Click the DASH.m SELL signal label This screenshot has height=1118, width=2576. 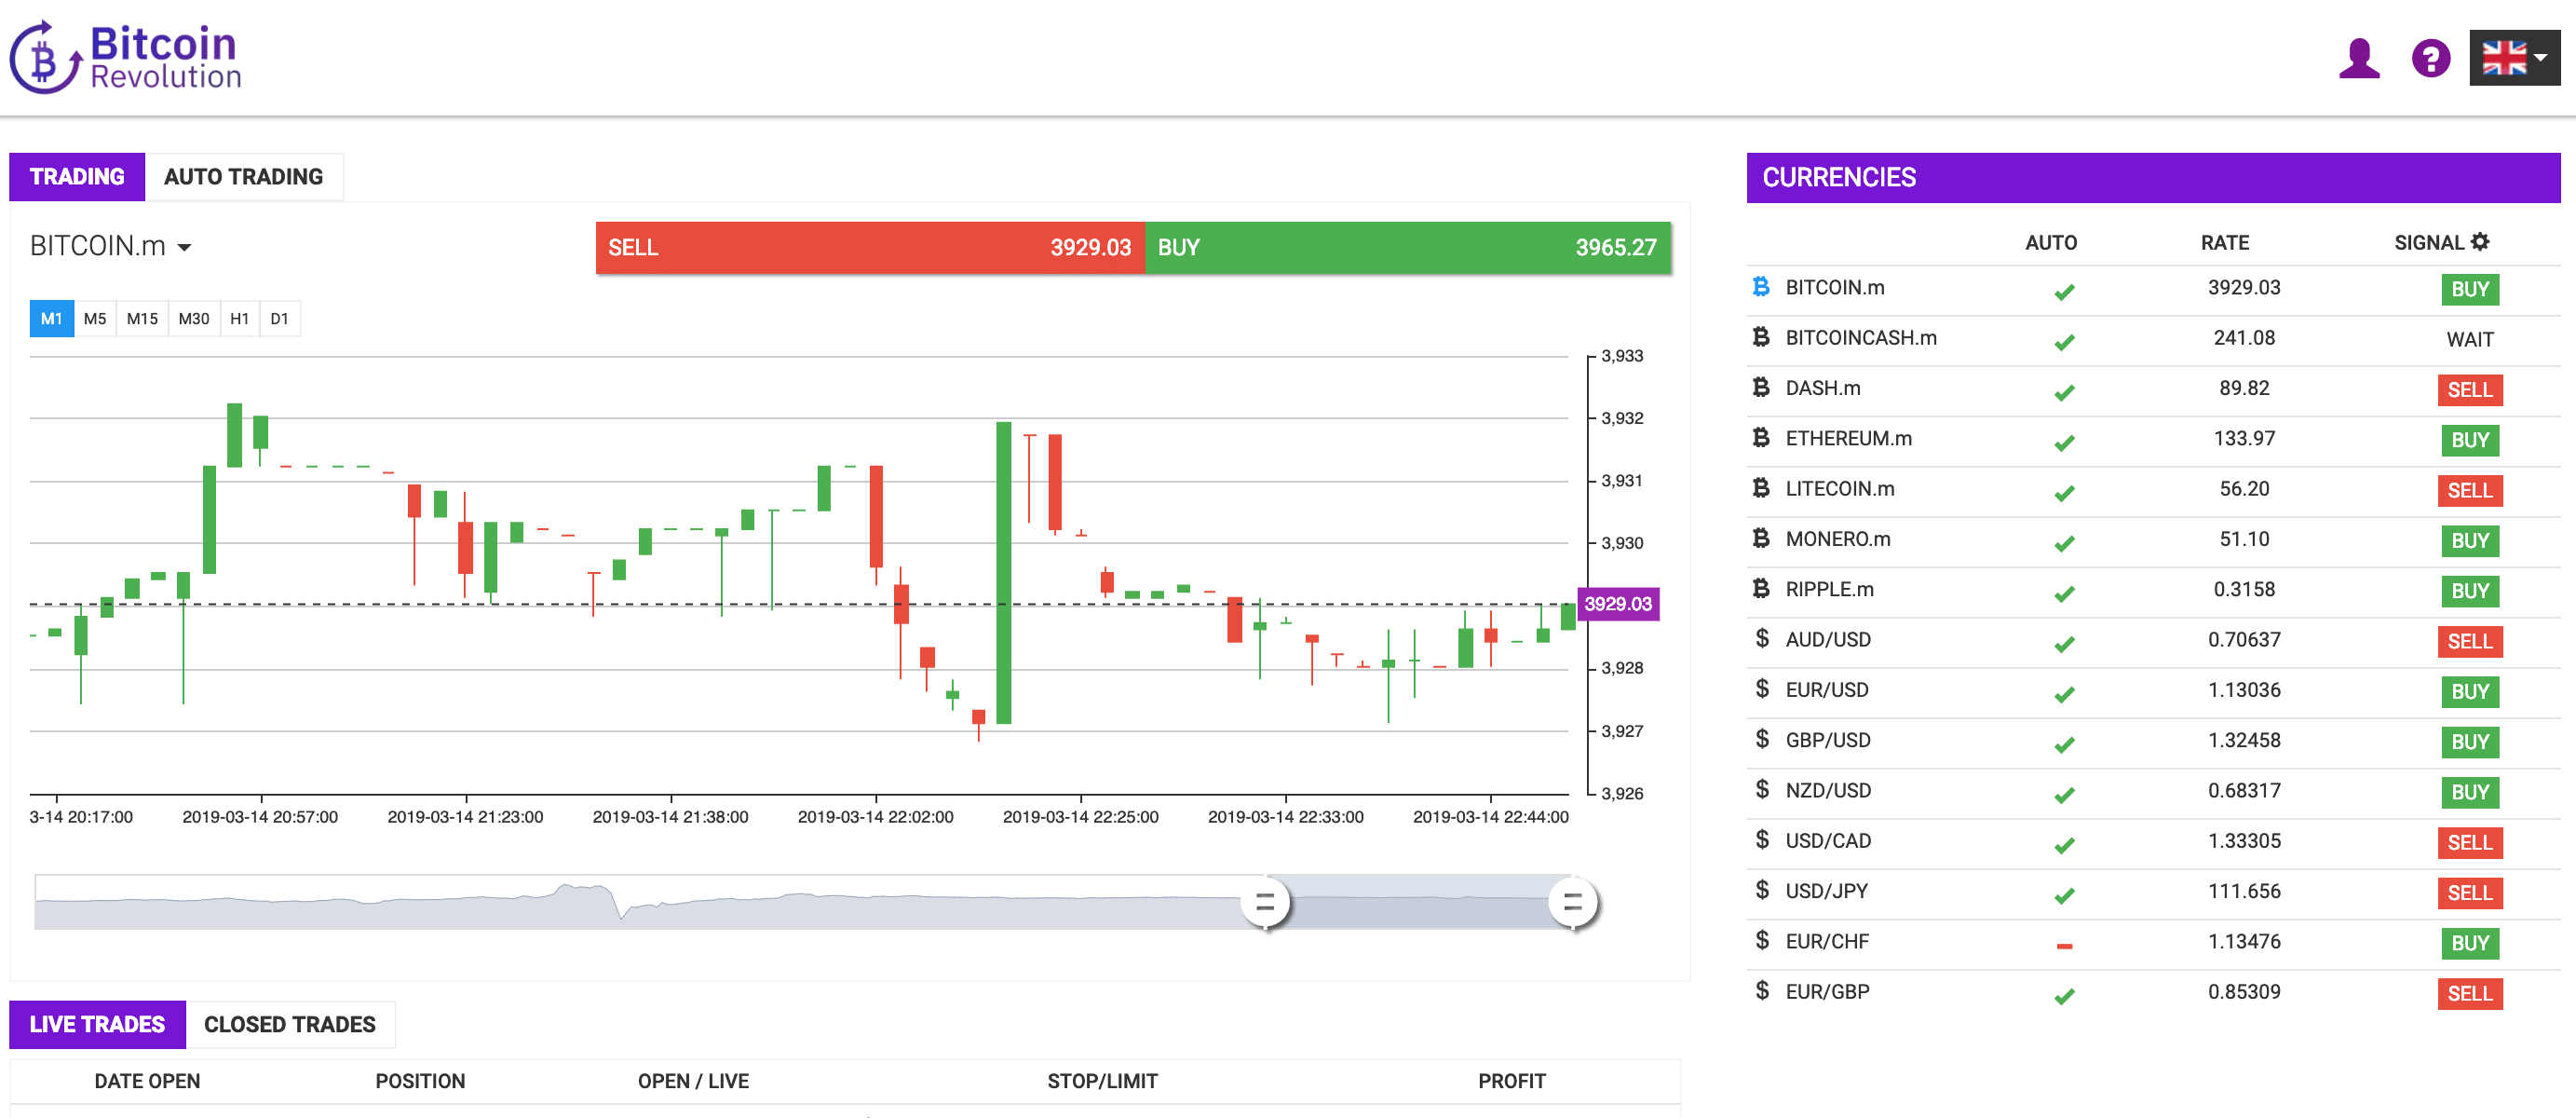pyautogui.click(x=2469, y=390)
